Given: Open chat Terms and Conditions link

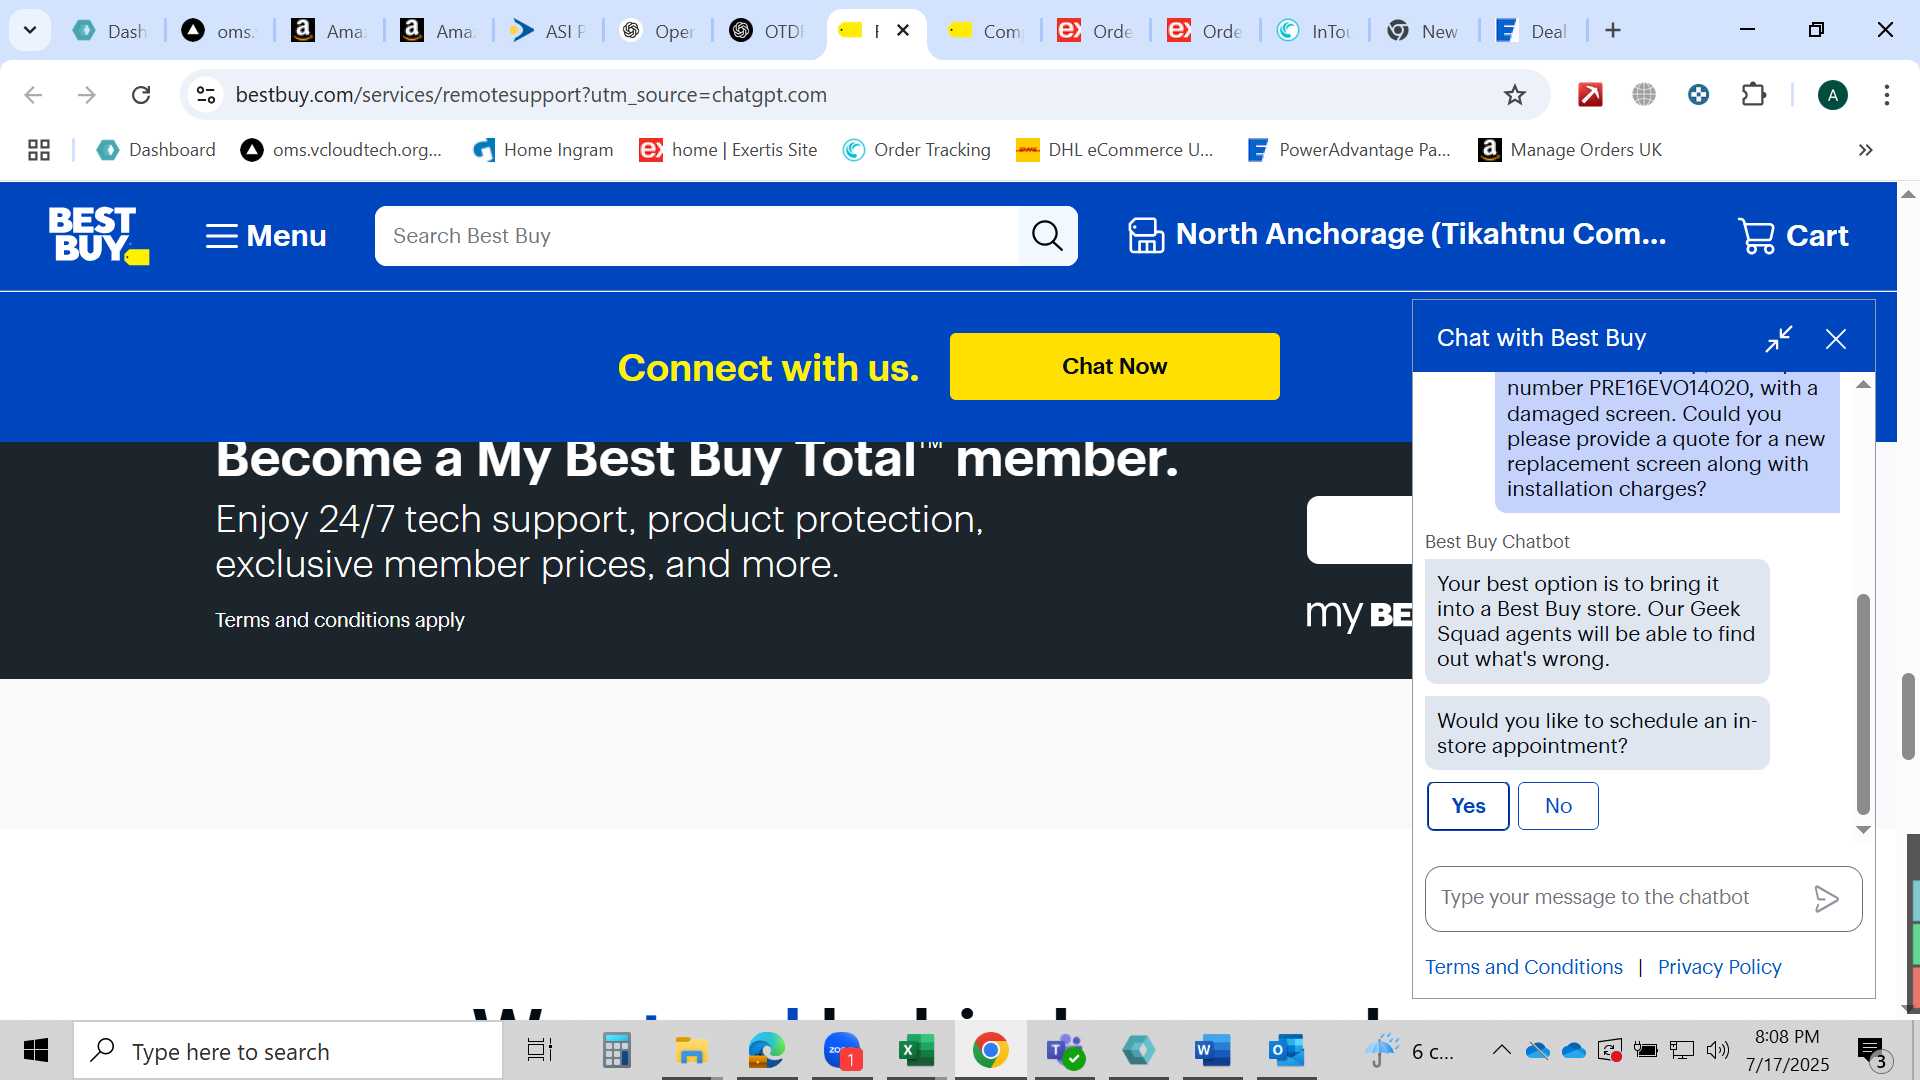Looking at the screenshot, I should (1524, 967).
